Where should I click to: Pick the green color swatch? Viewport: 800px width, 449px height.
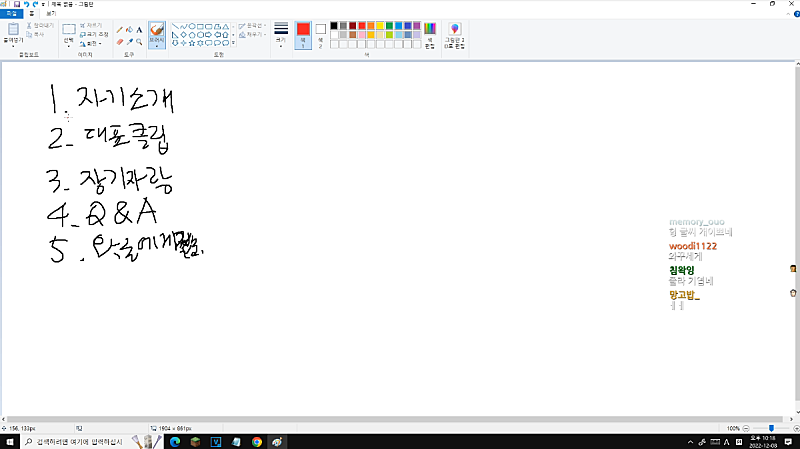(389, 26)
